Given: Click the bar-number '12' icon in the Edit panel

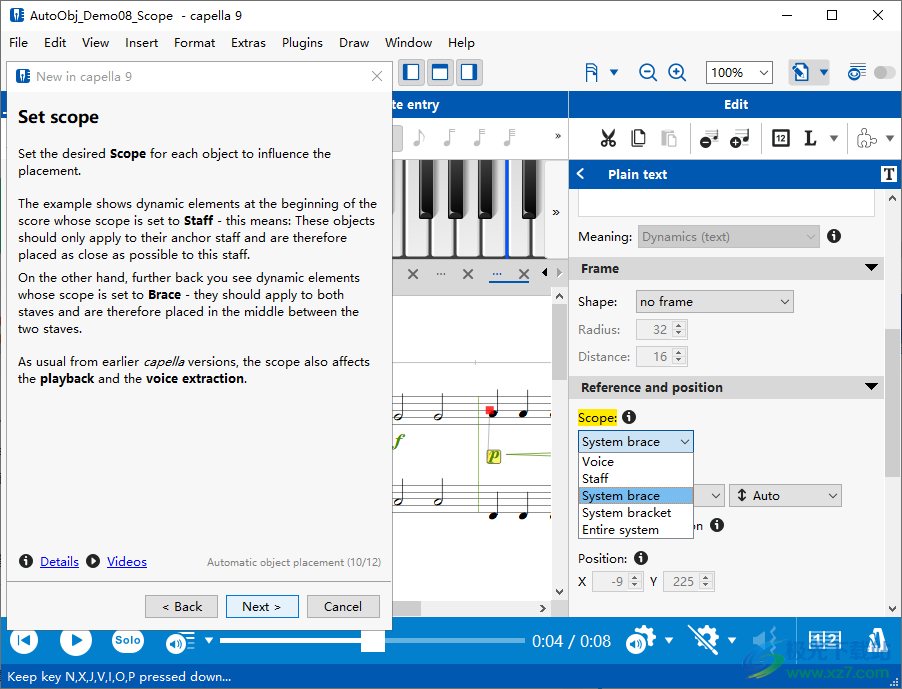Looking at the screenshot, I should 780,138.
